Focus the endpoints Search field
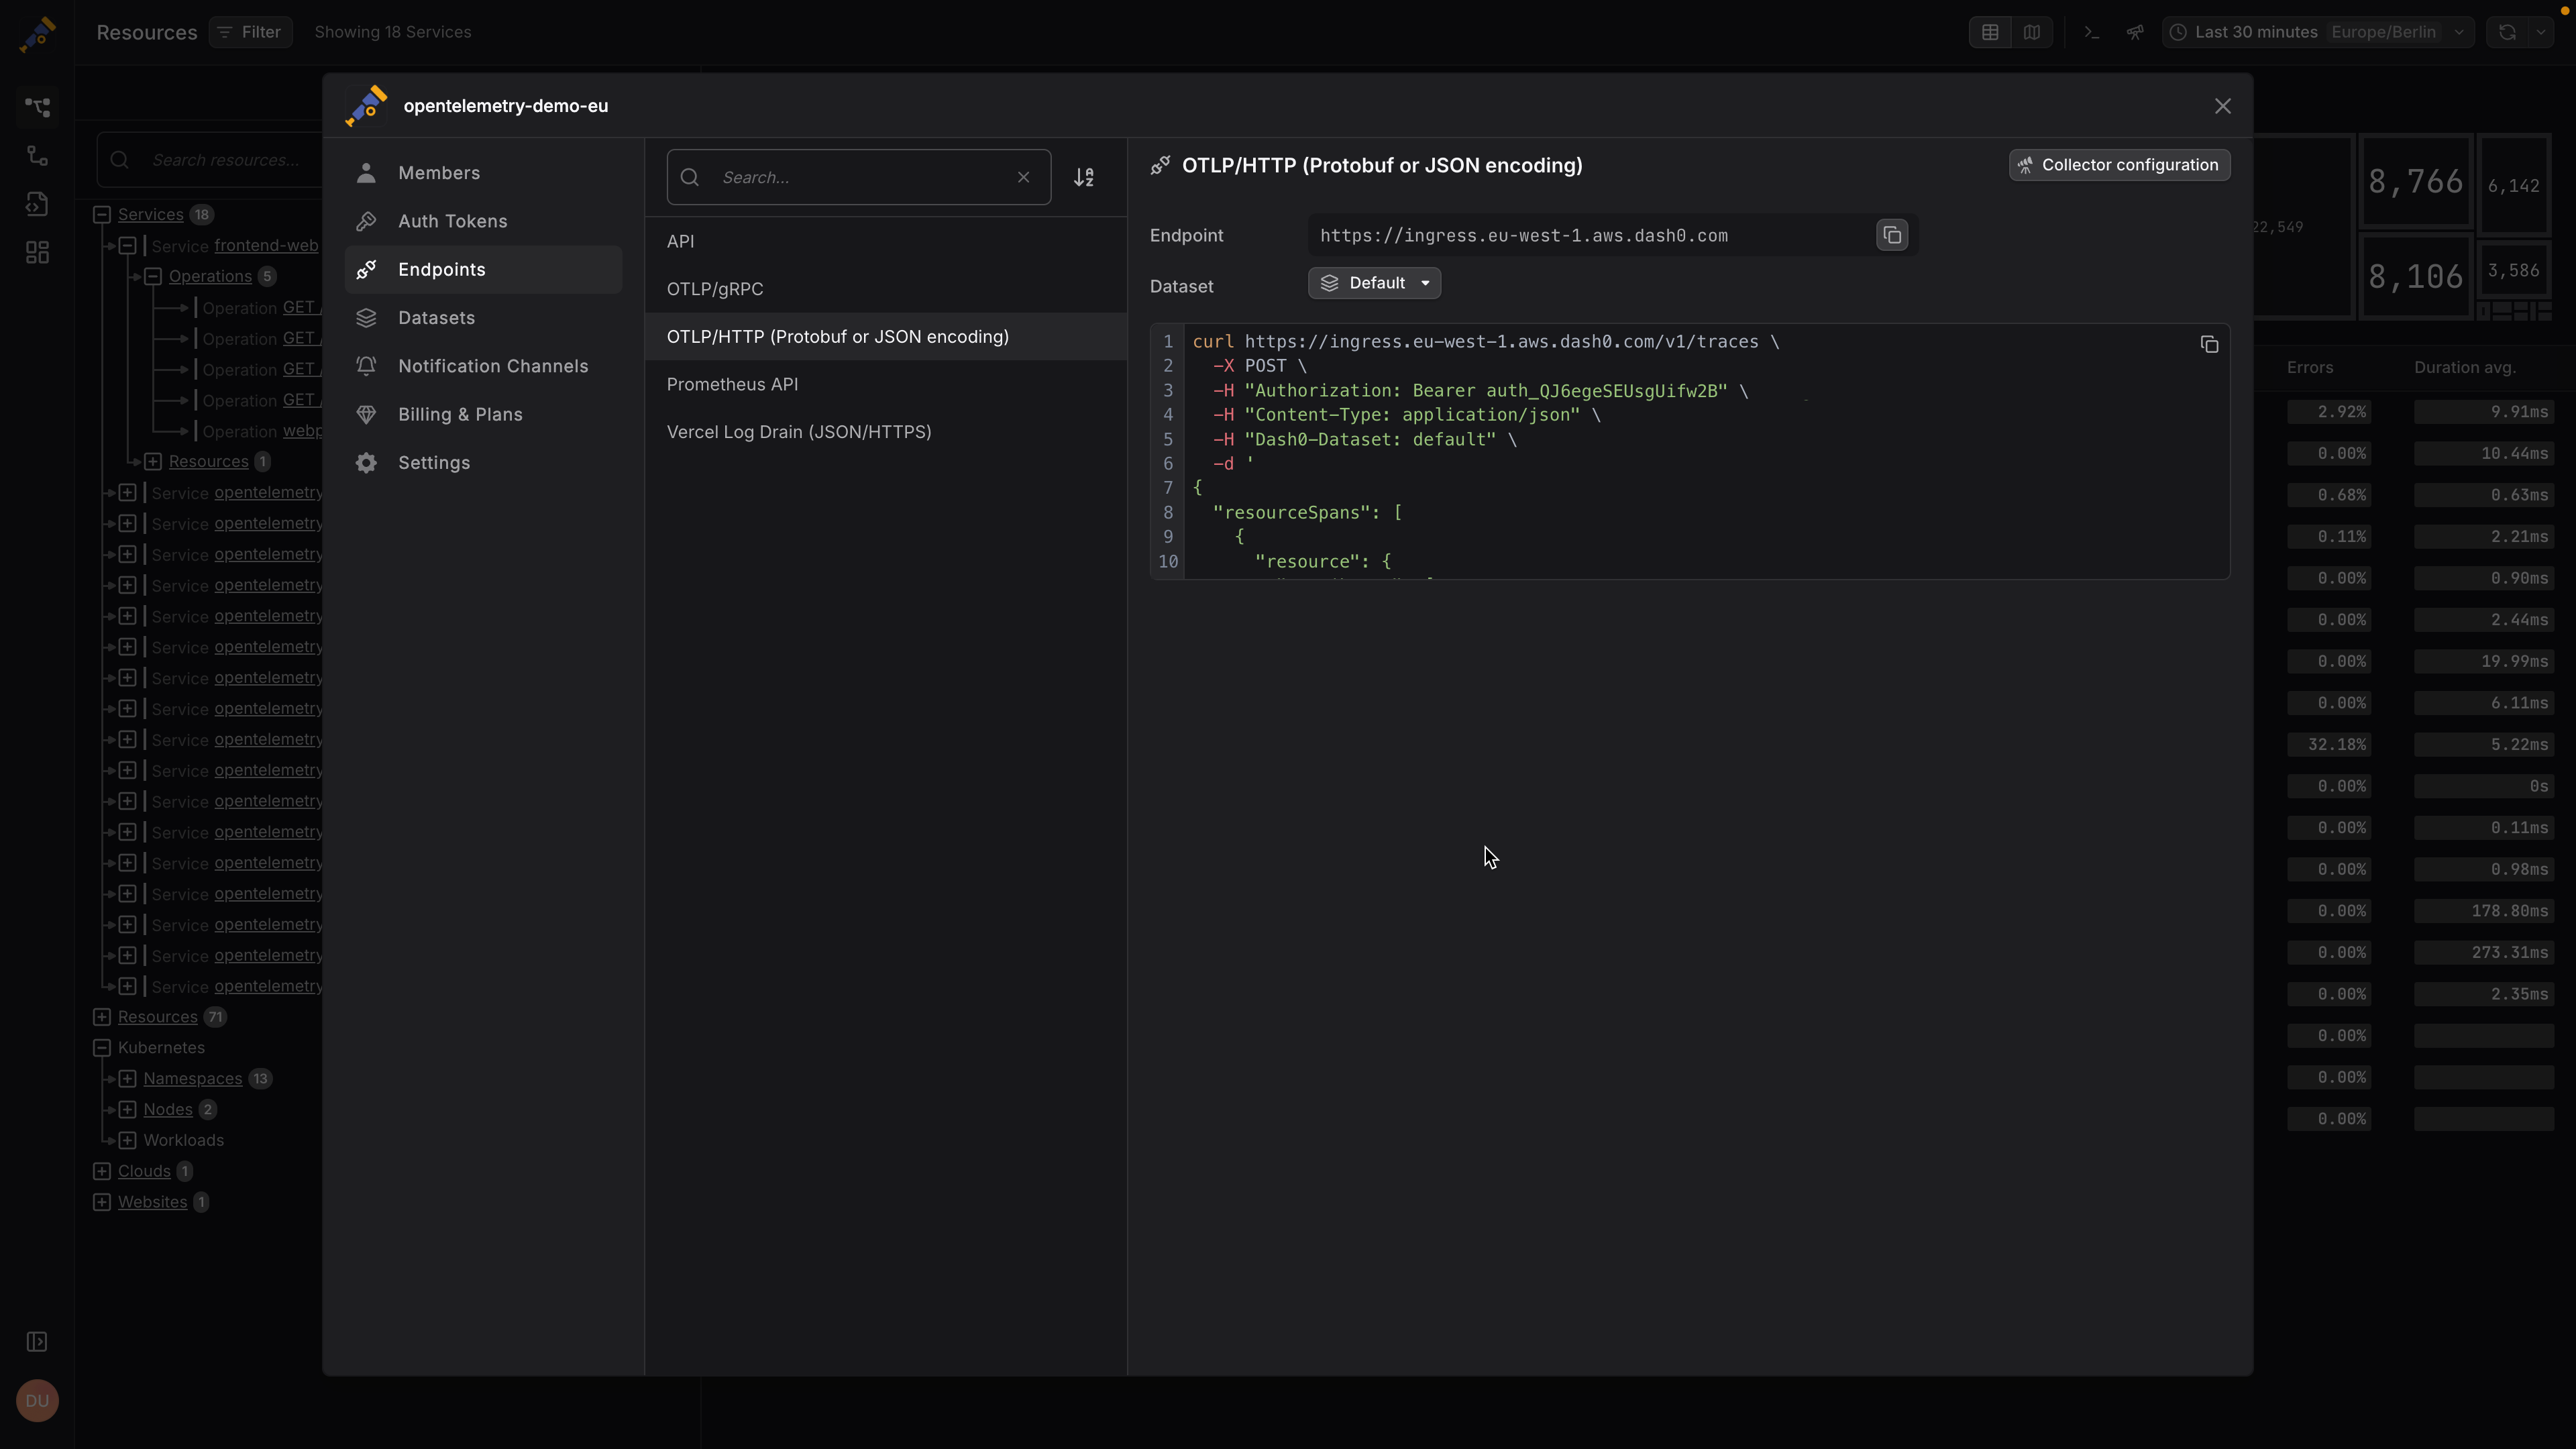The image size is (2576, 1449). pos(858,177)
